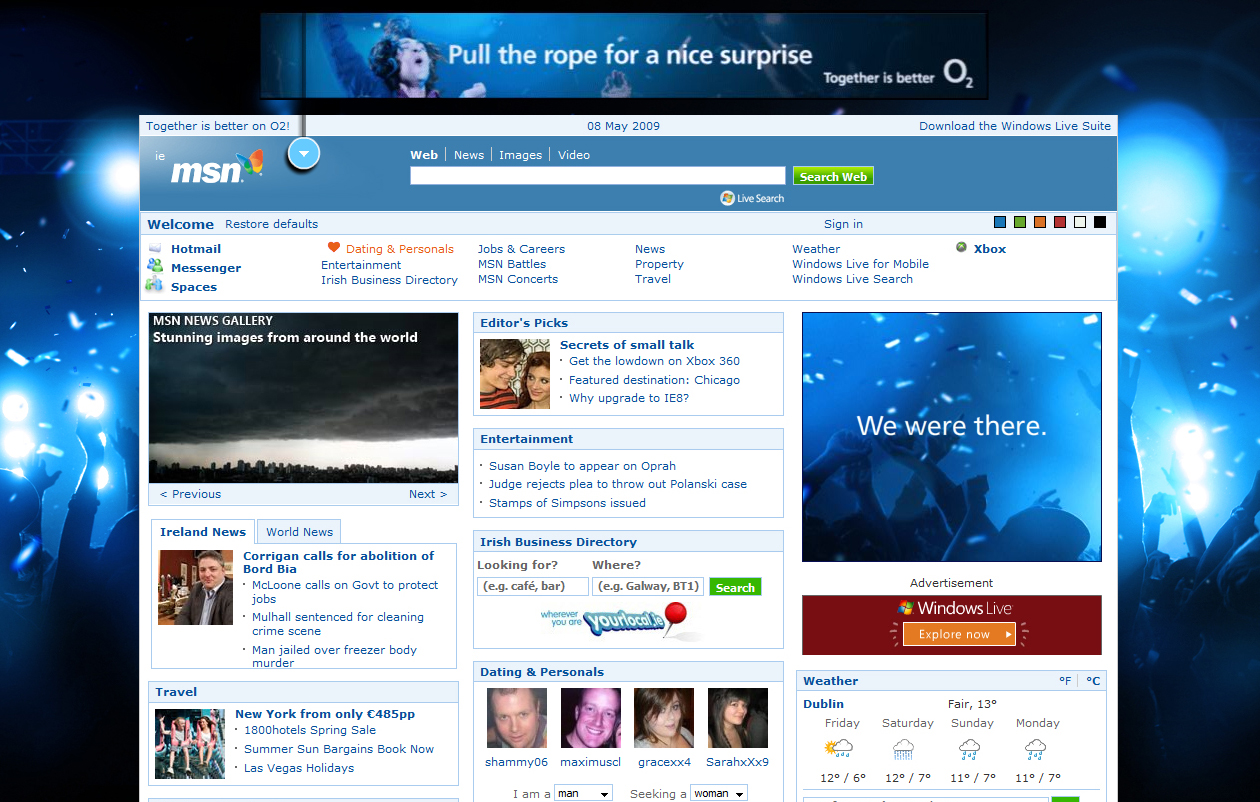Switch temperature to Fahrenheit
The height and width of the screenshot is (802, 1260).
(x=1065, y=681)
